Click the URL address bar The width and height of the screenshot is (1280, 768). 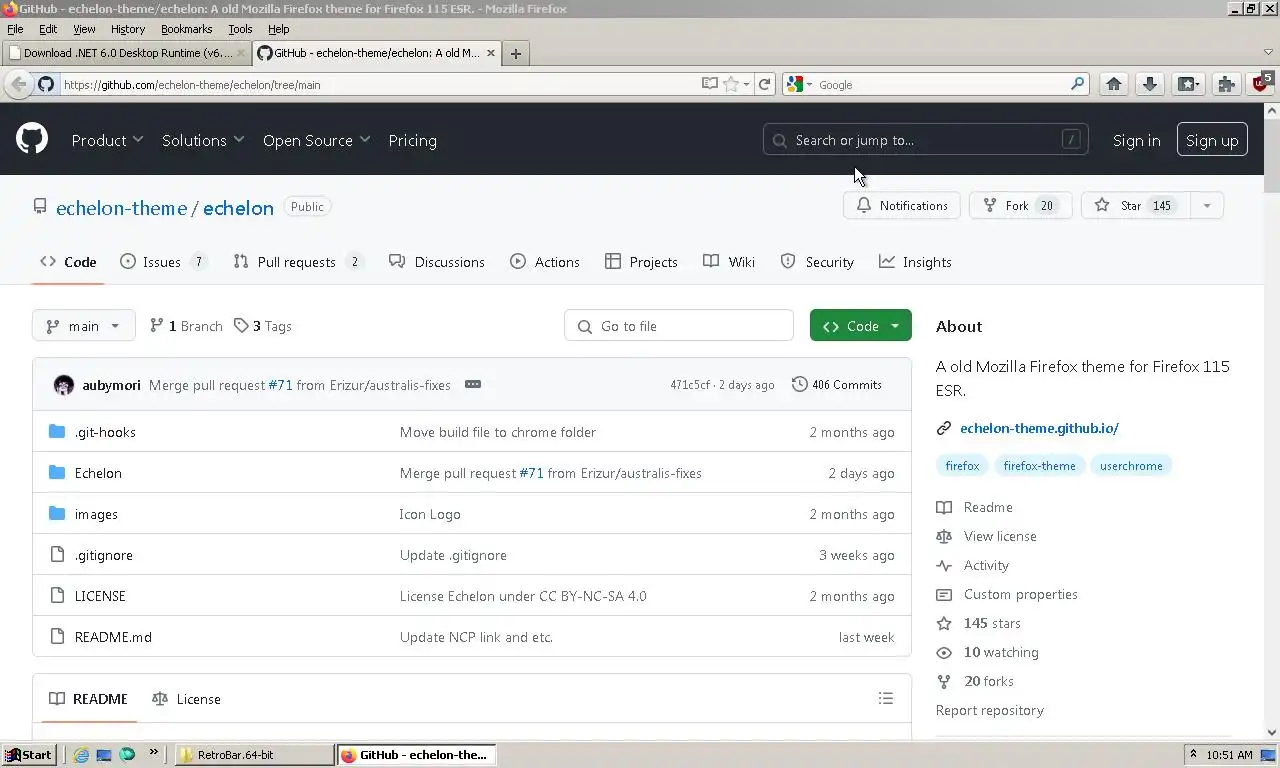[380, 85]
